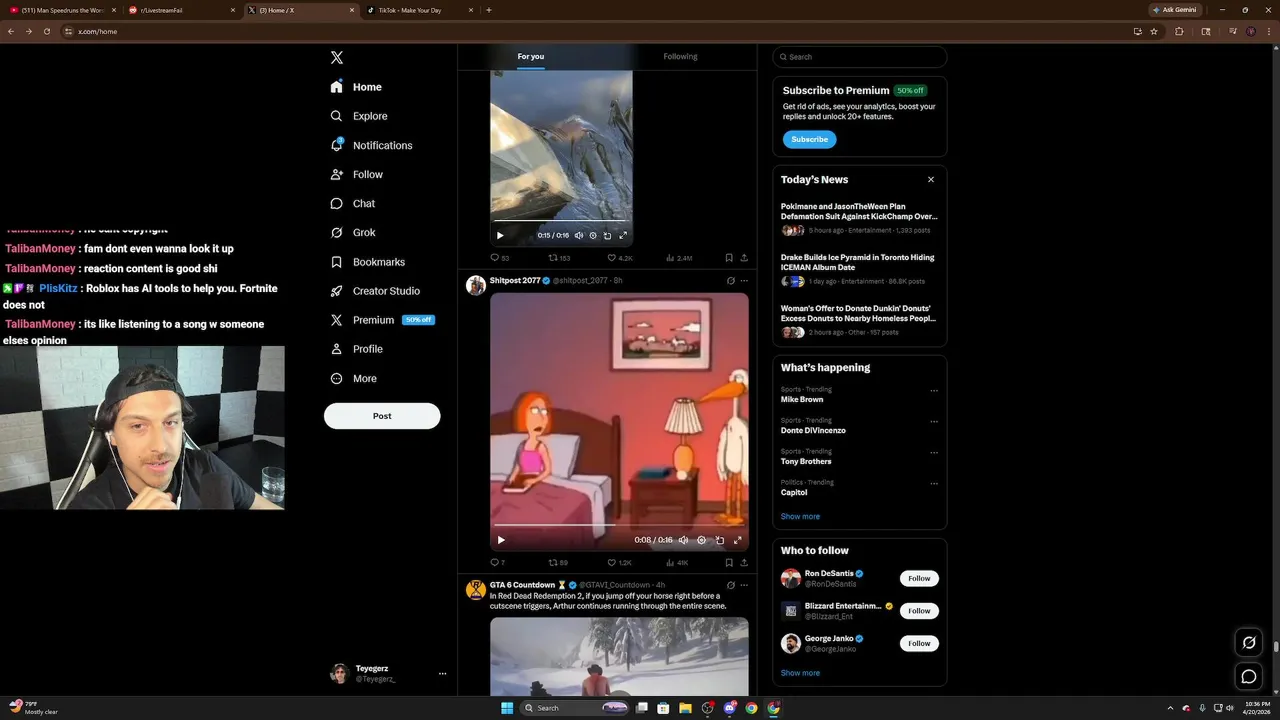Image resolution: width=1280 pixels, height=720 pixels.
Task: Fullscreen the Shitpost 2077 video
Action: pyautogui.click(x=738, y=540)
